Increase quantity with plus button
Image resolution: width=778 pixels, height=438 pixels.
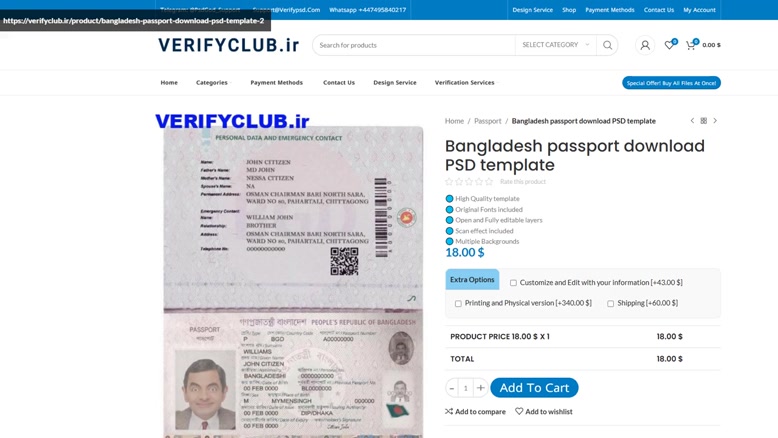pyautogui.click(x=480, y=388)
